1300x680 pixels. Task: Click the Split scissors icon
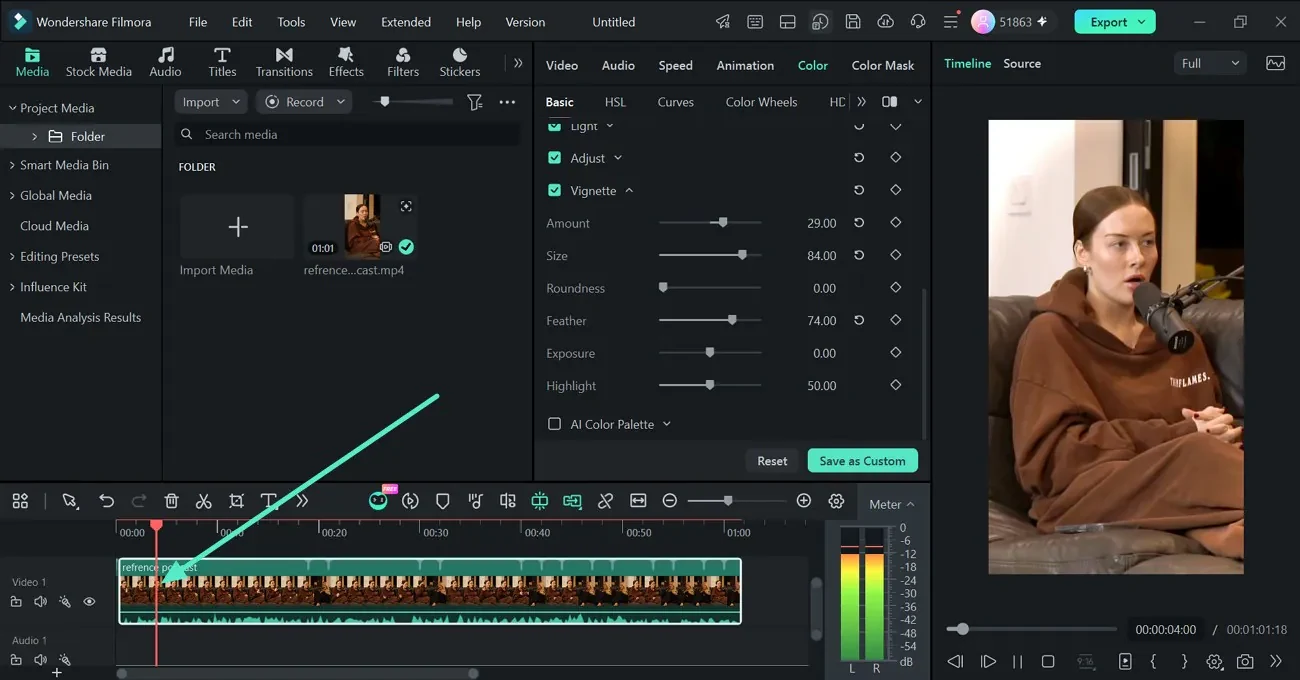(204, 501)
